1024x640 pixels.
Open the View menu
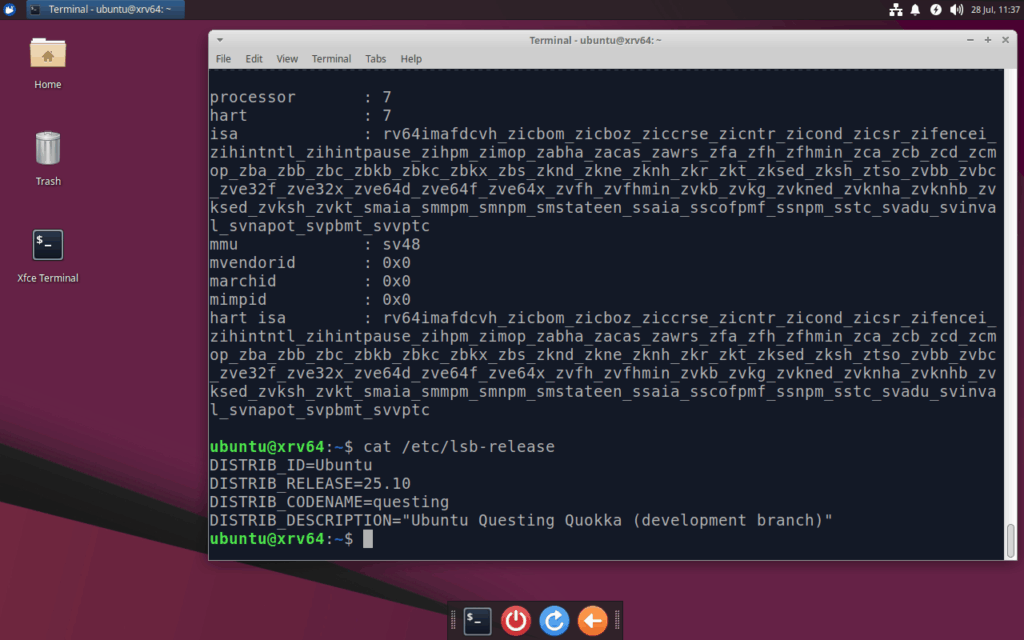(287, 58)
